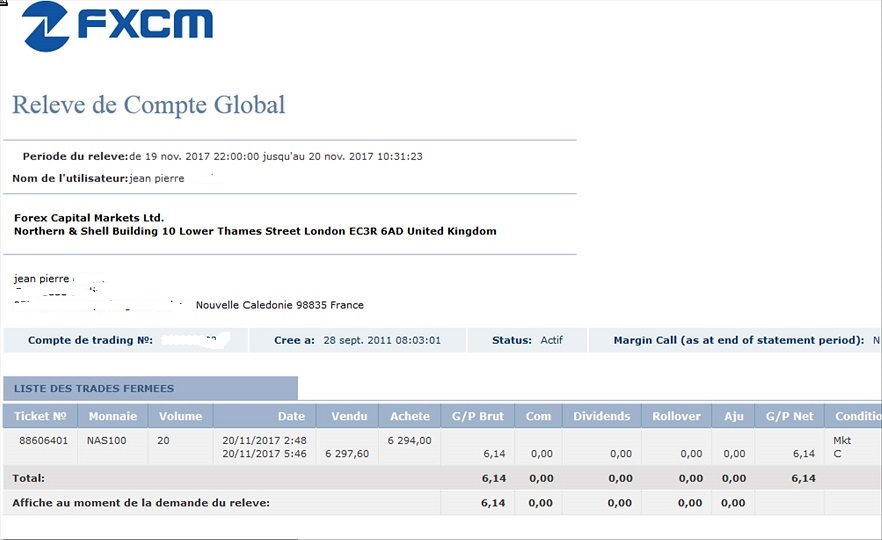The height and width of the screenshot is (540, 882).
Task: Click ticket number 88606401
Action: [x=43, y=440]
